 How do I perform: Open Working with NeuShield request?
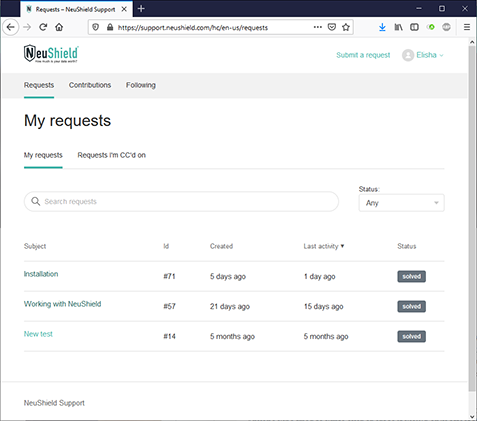(x=62, y=304)
